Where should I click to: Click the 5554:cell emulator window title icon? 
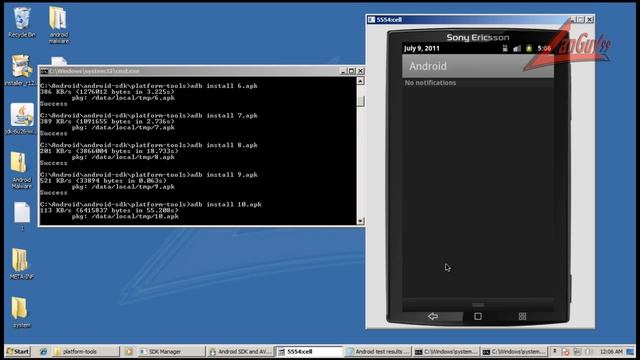(371, 19)
